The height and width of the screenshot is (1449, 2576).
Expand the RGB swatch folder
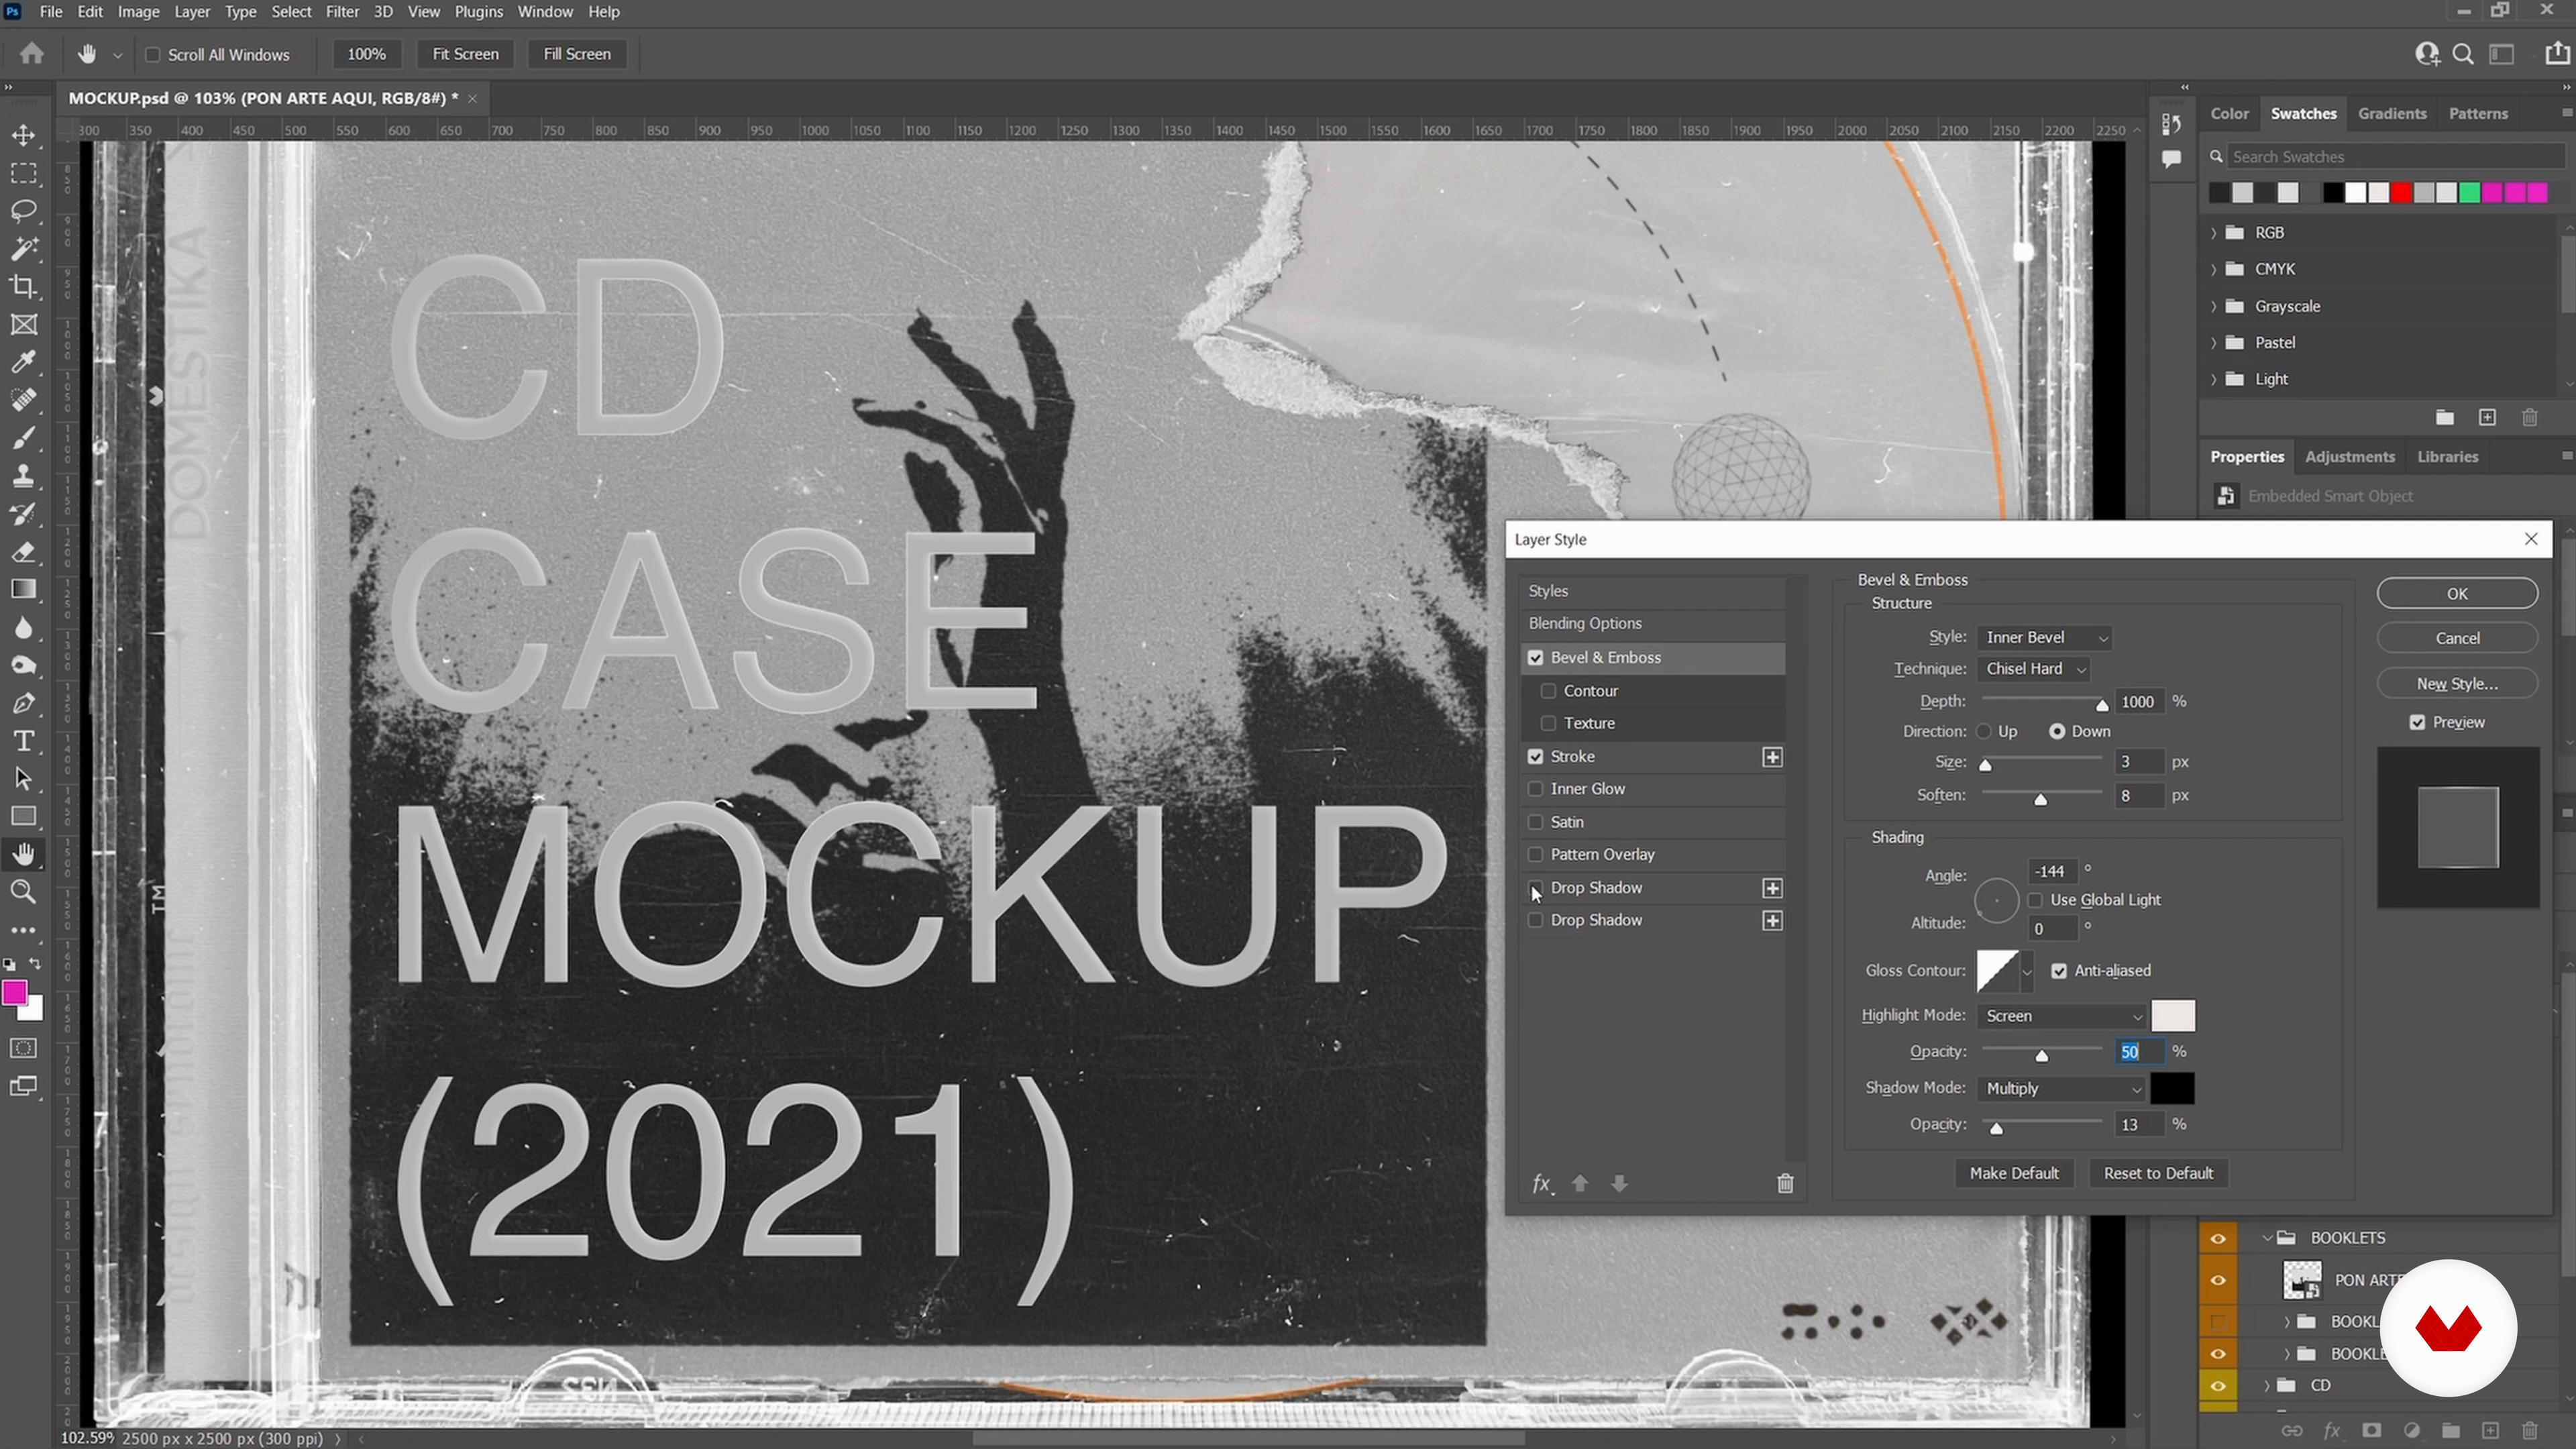point(2213,233)
